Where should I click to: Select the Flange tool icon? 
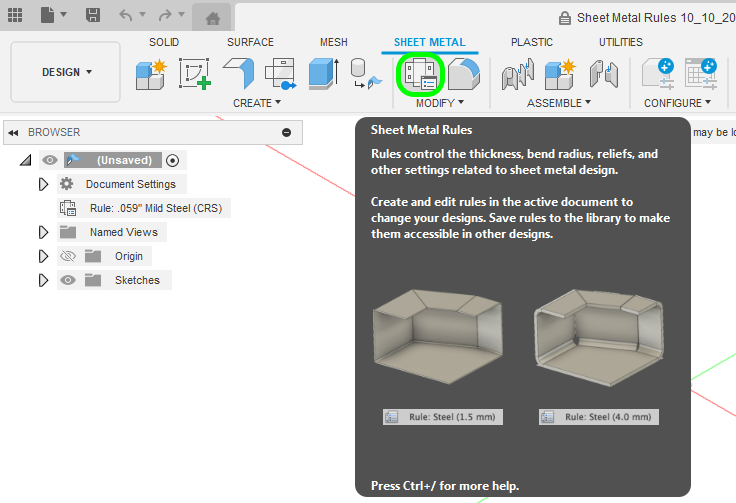(238, 74)
